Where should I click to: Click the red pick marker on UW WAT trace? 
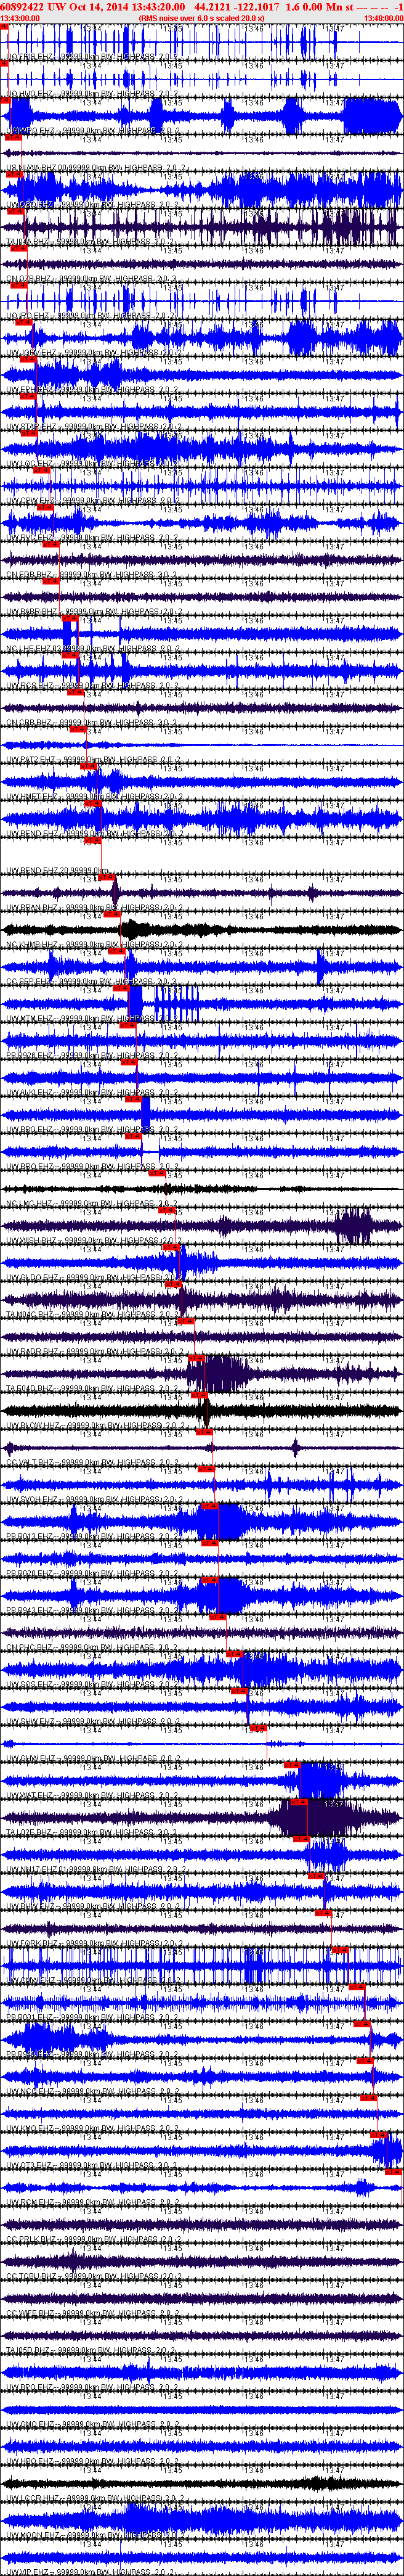(292, 1765)
